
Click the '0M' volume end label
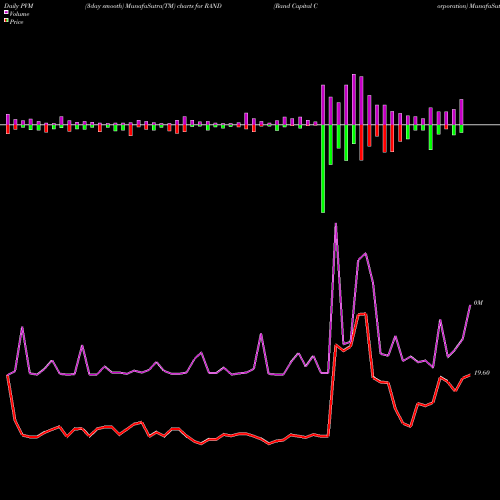(x=478, y=303)
